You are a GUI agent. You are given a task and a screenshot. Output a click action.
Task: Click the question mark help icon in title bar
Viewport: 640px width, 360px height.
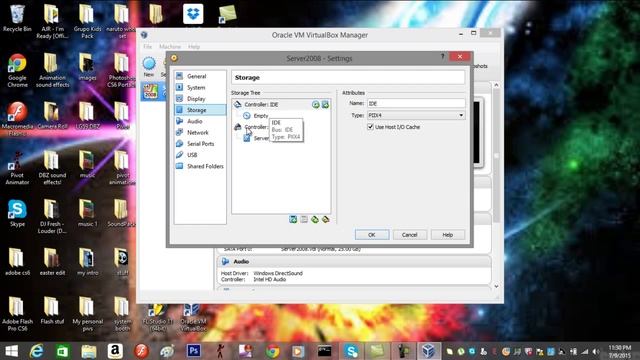pyautogui.click(x=442, y=56)
